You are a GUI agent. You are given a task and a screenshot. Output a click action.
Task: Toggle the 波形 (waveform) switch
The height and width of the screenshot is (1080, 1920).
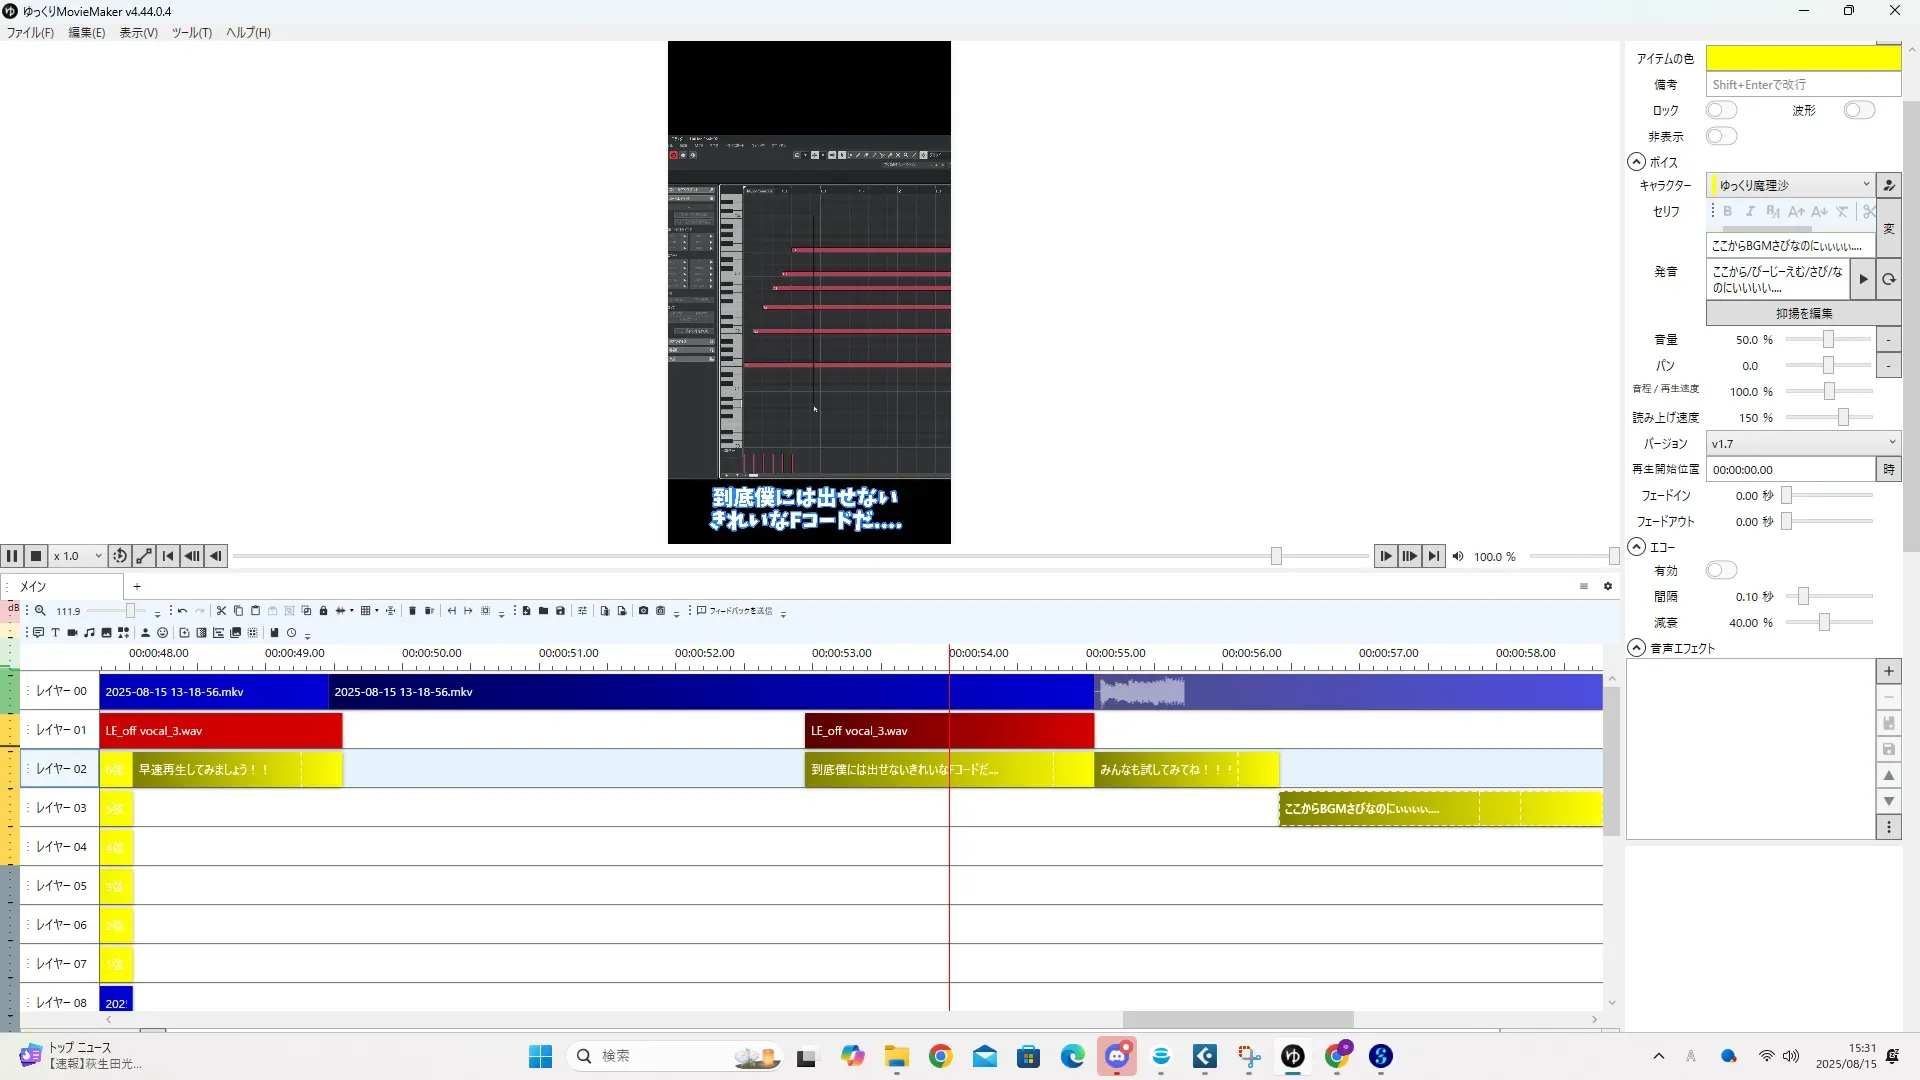point(1858,110)
